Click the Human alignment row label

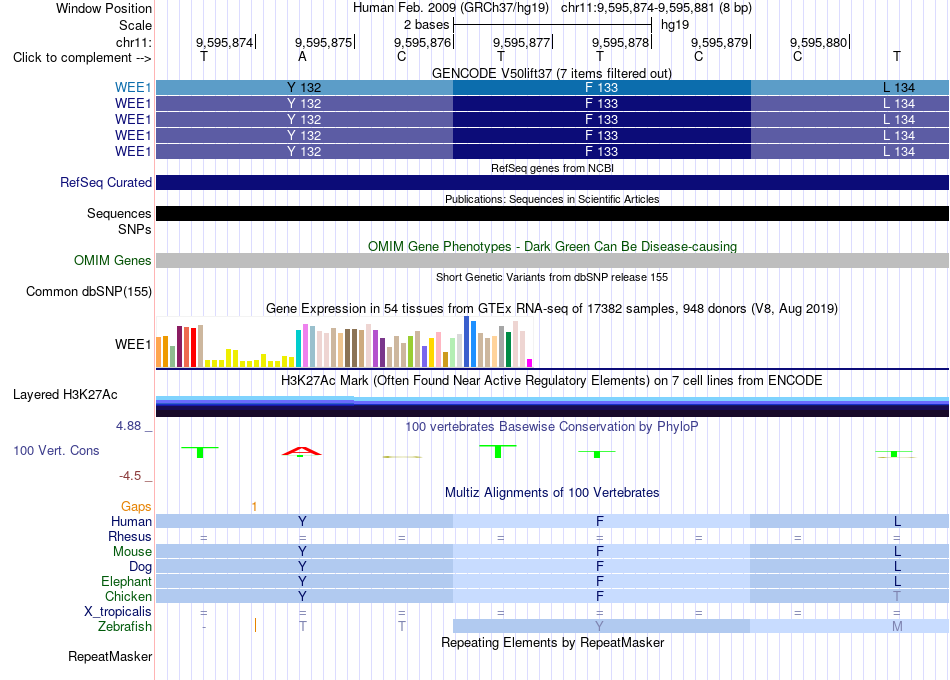point(131,521)
